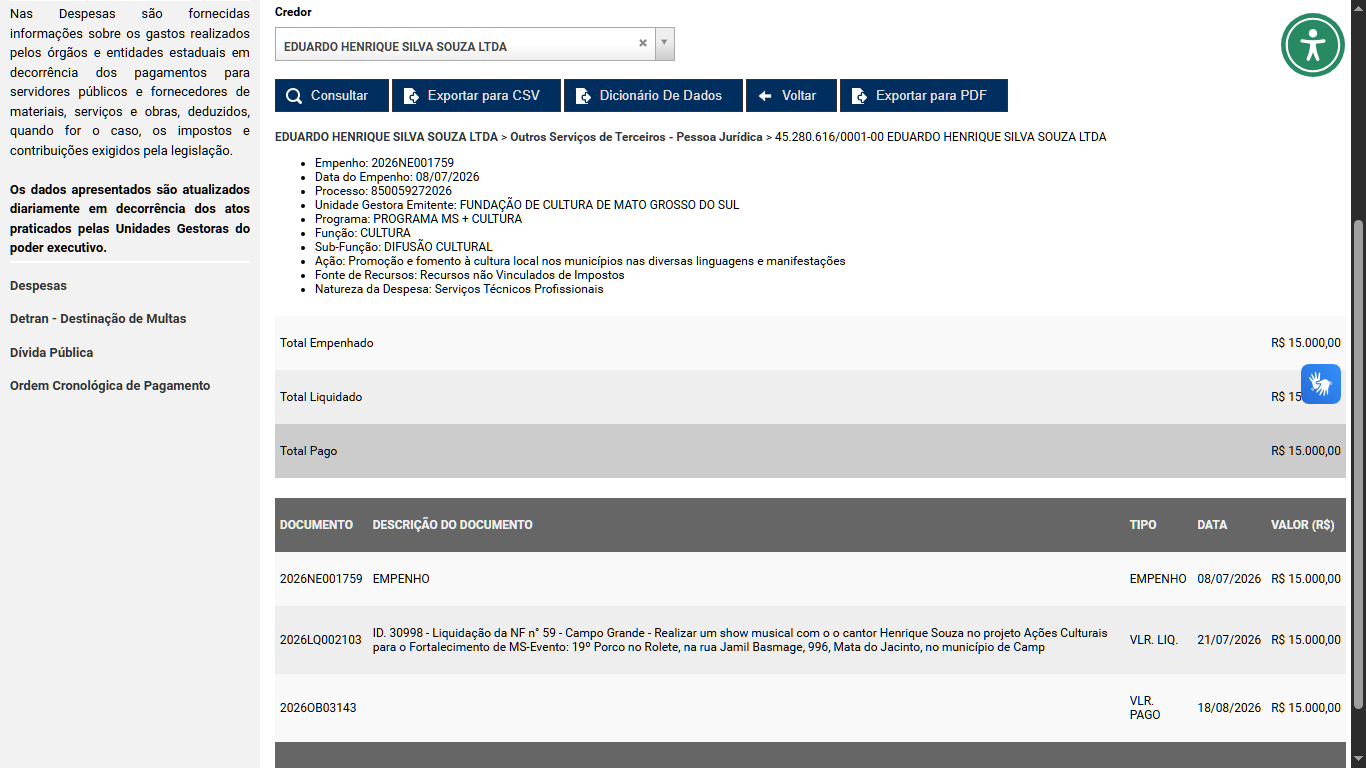This screenshot has height=768, width=1366.
Task: Click the back arrow icon on Voltar
Action: (x=765, y=96)
